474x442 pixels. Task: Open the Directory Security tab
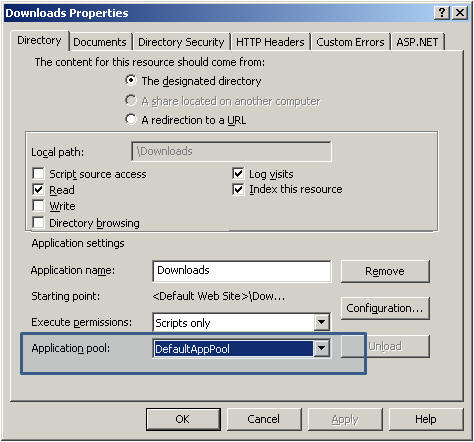(181, 42)
